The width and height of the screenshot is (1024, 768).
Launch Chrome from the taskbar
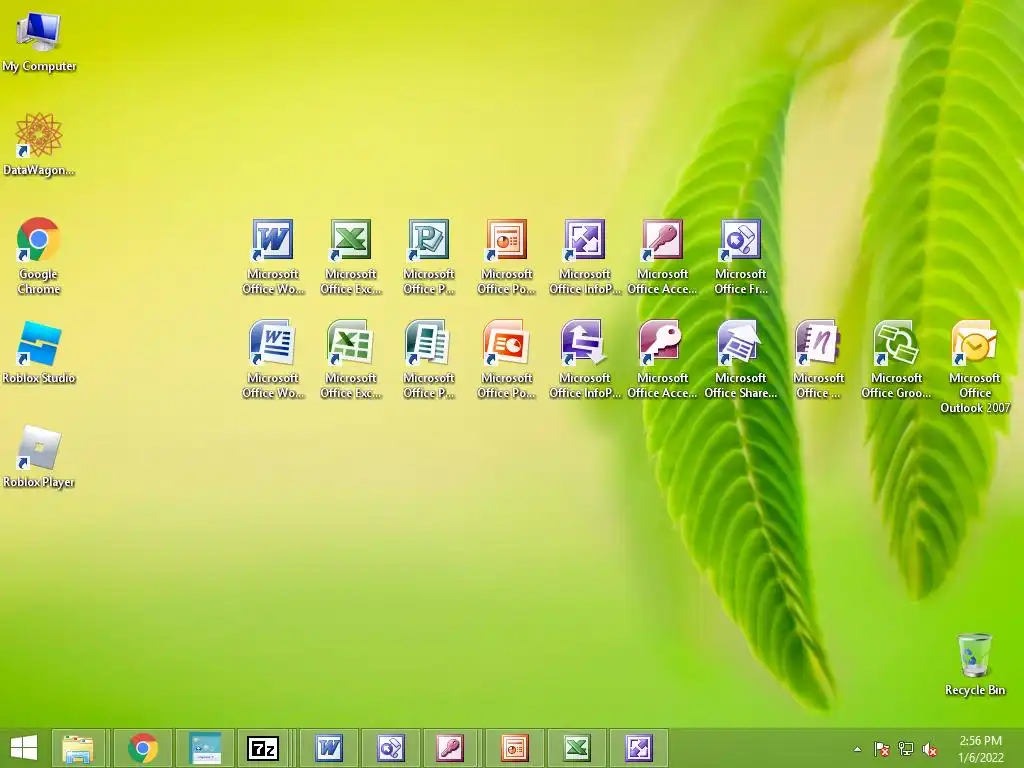[142, 748]
